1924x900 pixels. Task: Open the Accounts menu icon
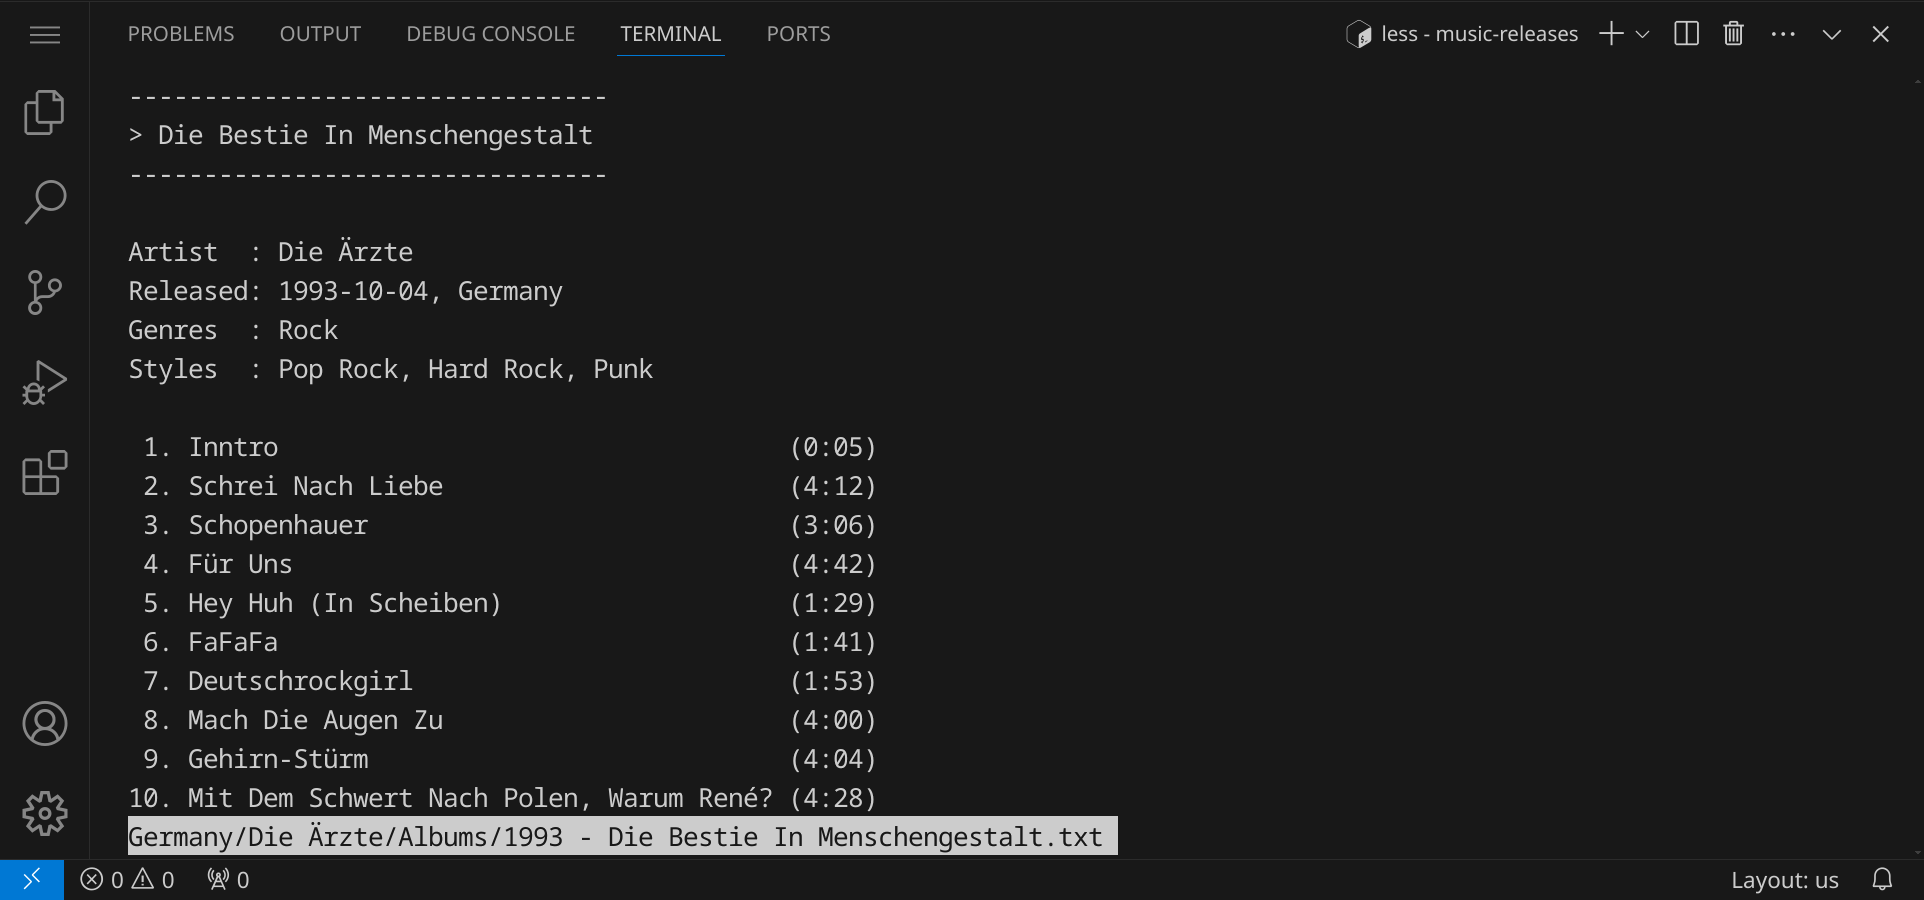click(44, 723)
